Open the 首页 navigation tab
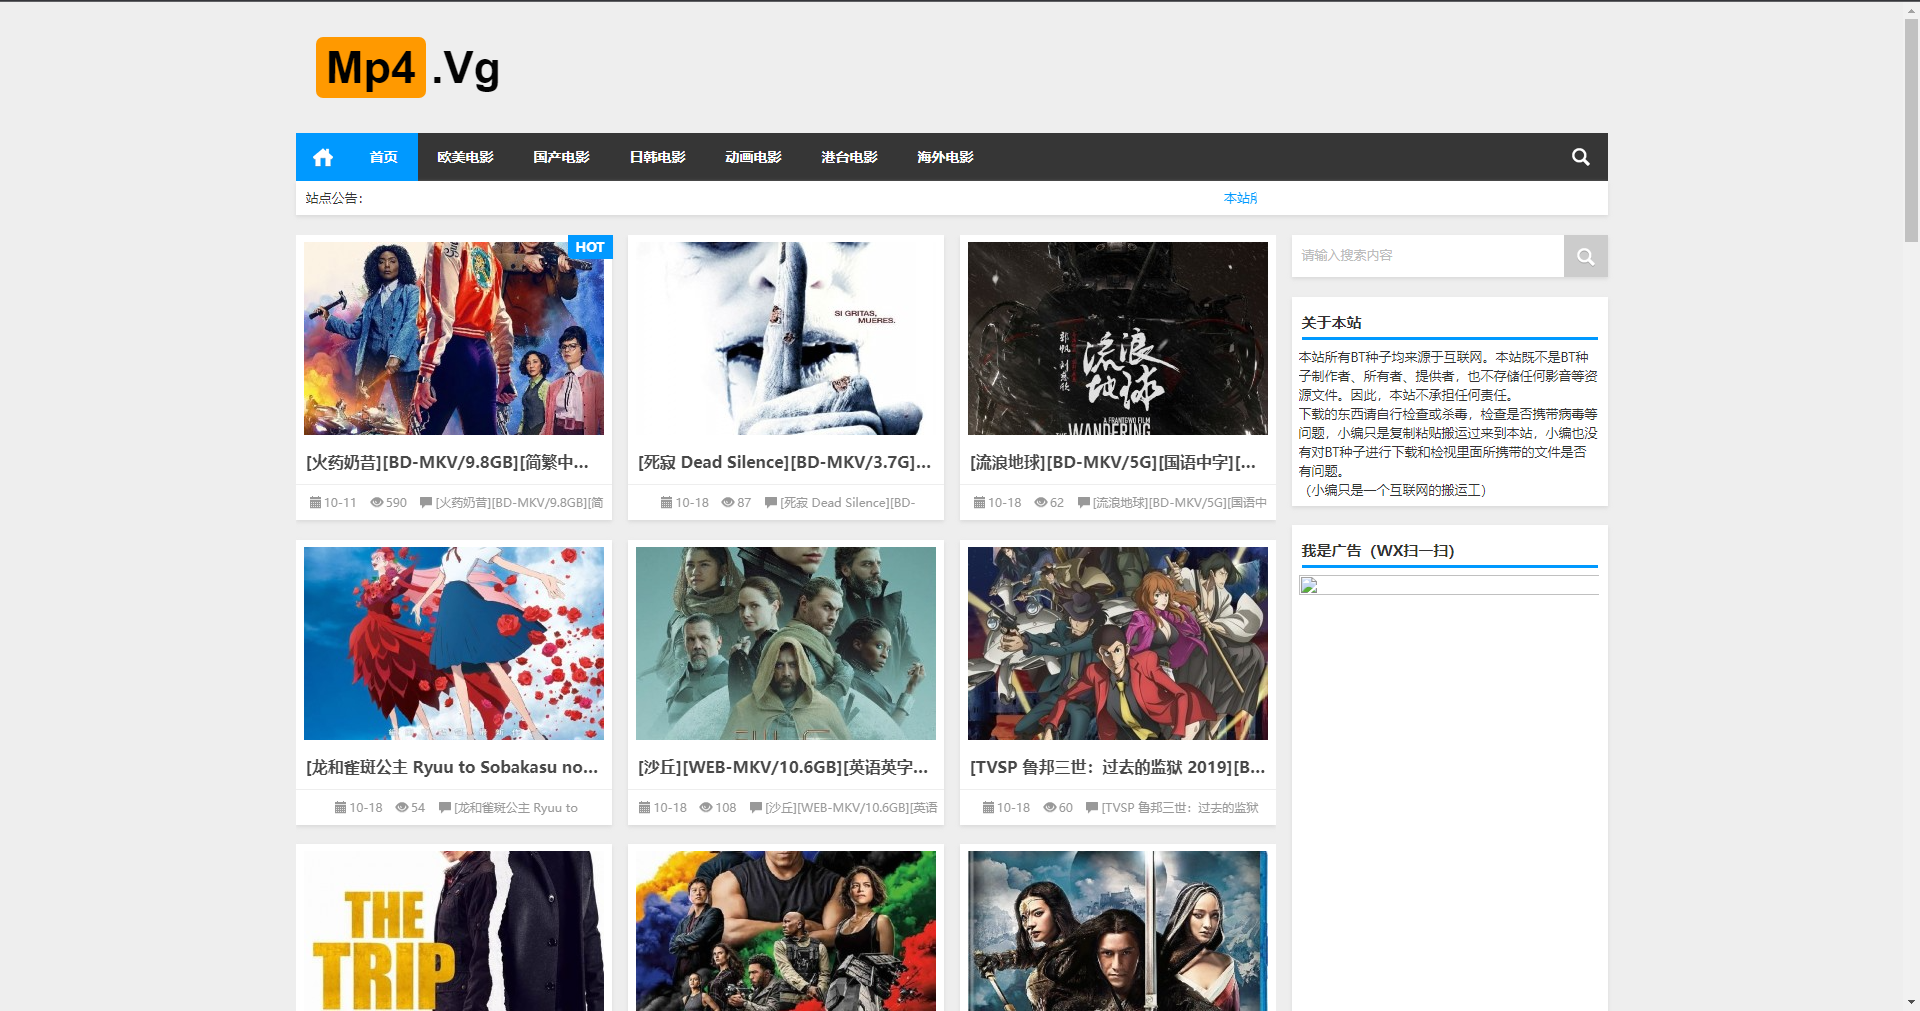Viewport: 1920px width, 1011px height. click(383, 157)
